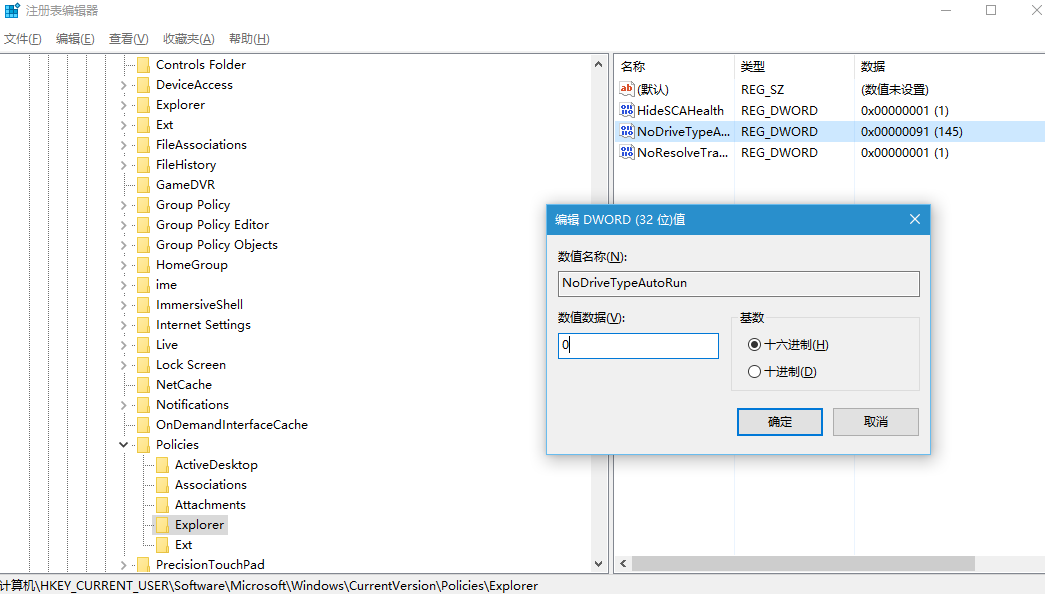Cancel the dialog with 取消
Image resolution: width=1045 pixels, height=594 pixels.
875,422
